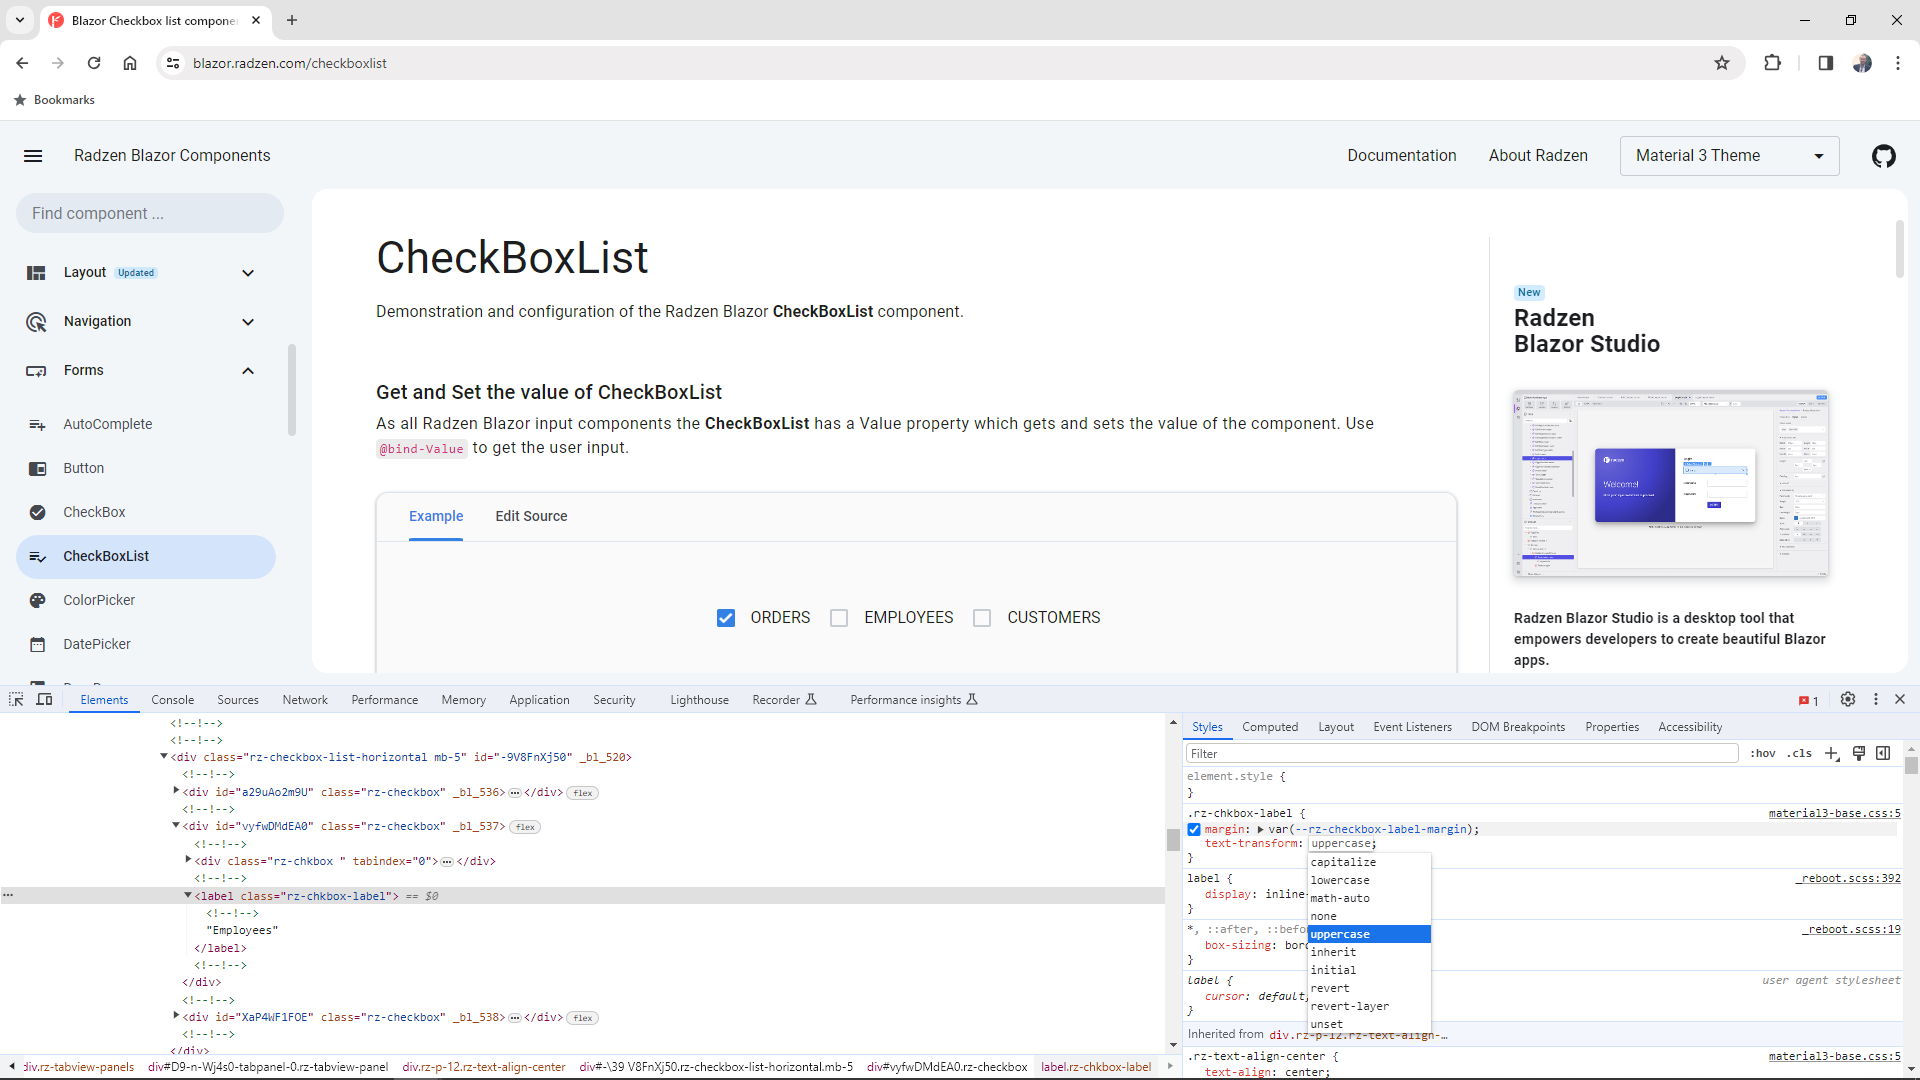Collapse the Forms sidebar section
This screenshot has height=1080, width=1920.
(248, 371)
